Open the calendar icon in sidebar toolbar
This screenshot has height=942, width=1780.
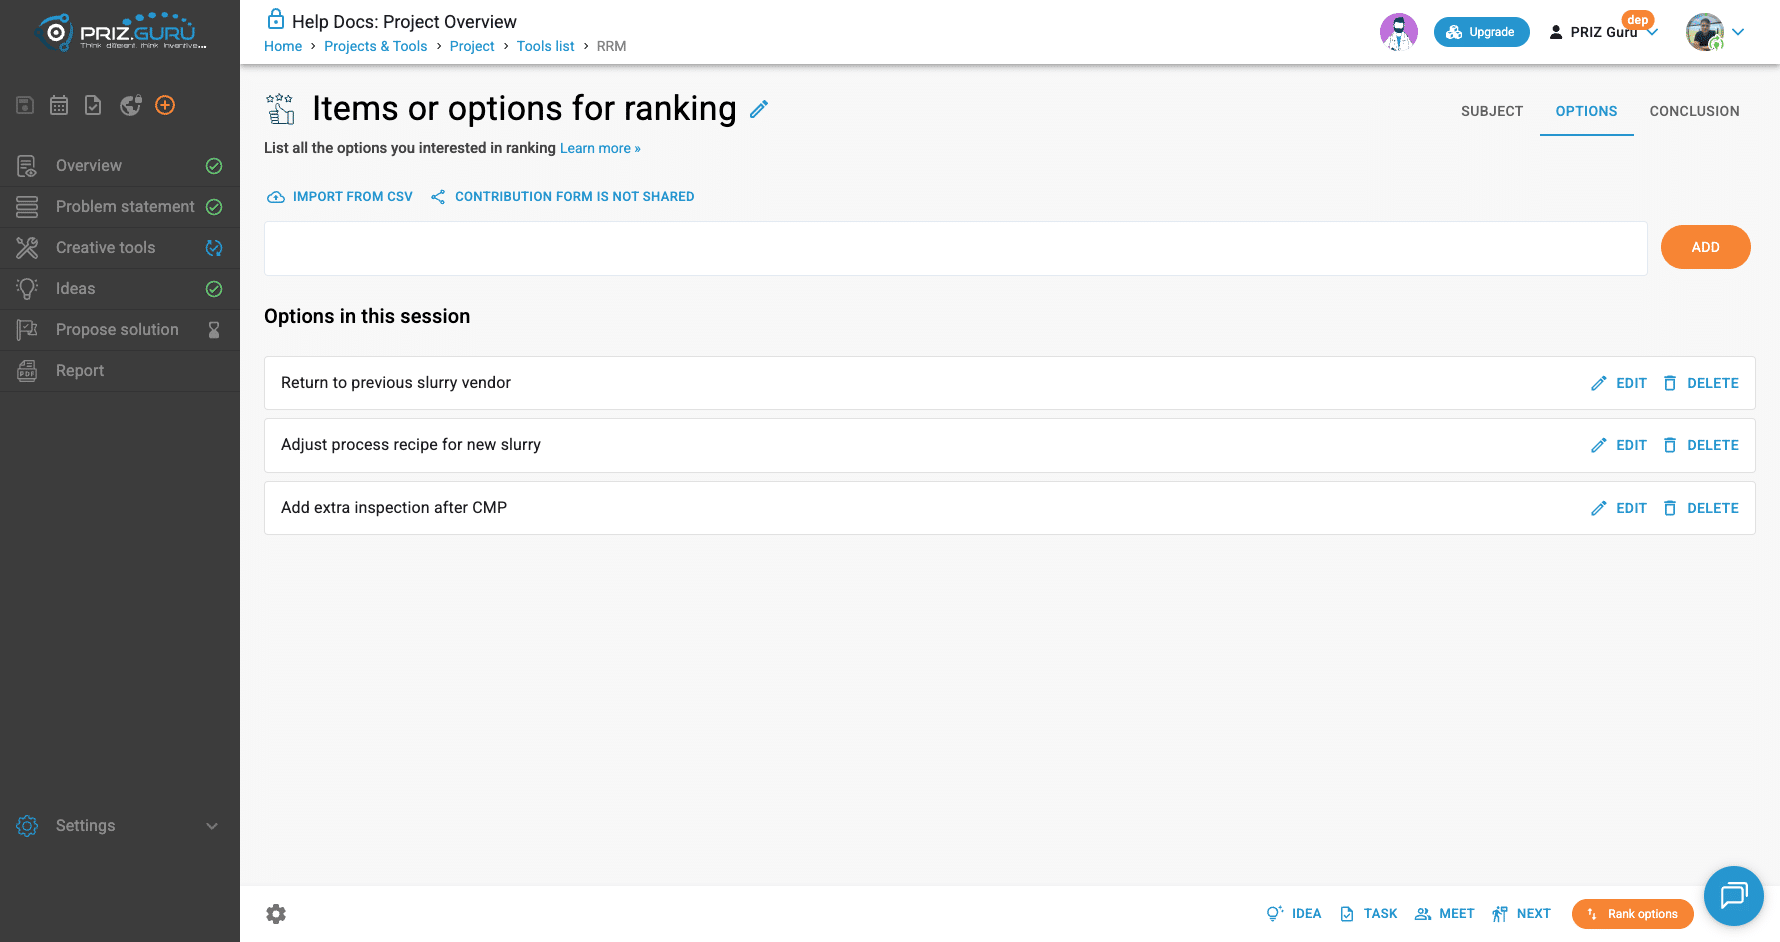point(60,105)
